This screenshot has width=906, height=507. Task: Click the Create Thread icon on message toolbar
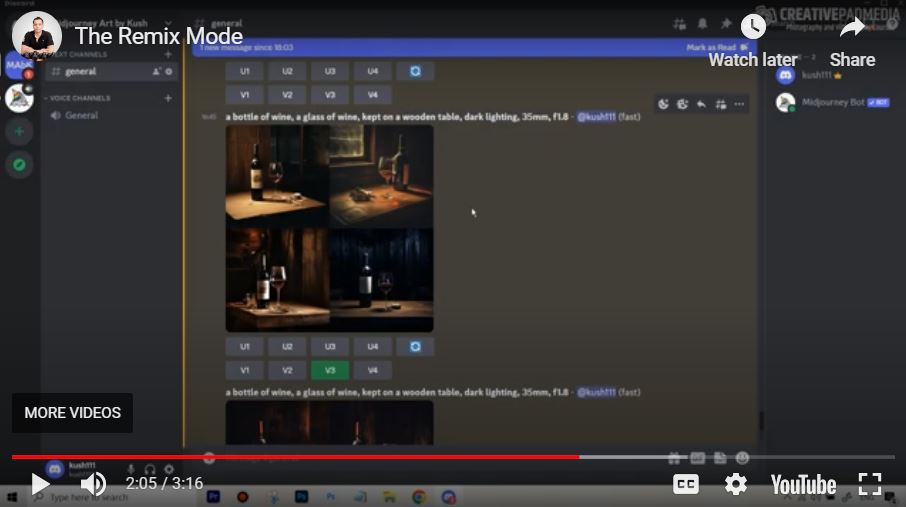click(721, 104)
